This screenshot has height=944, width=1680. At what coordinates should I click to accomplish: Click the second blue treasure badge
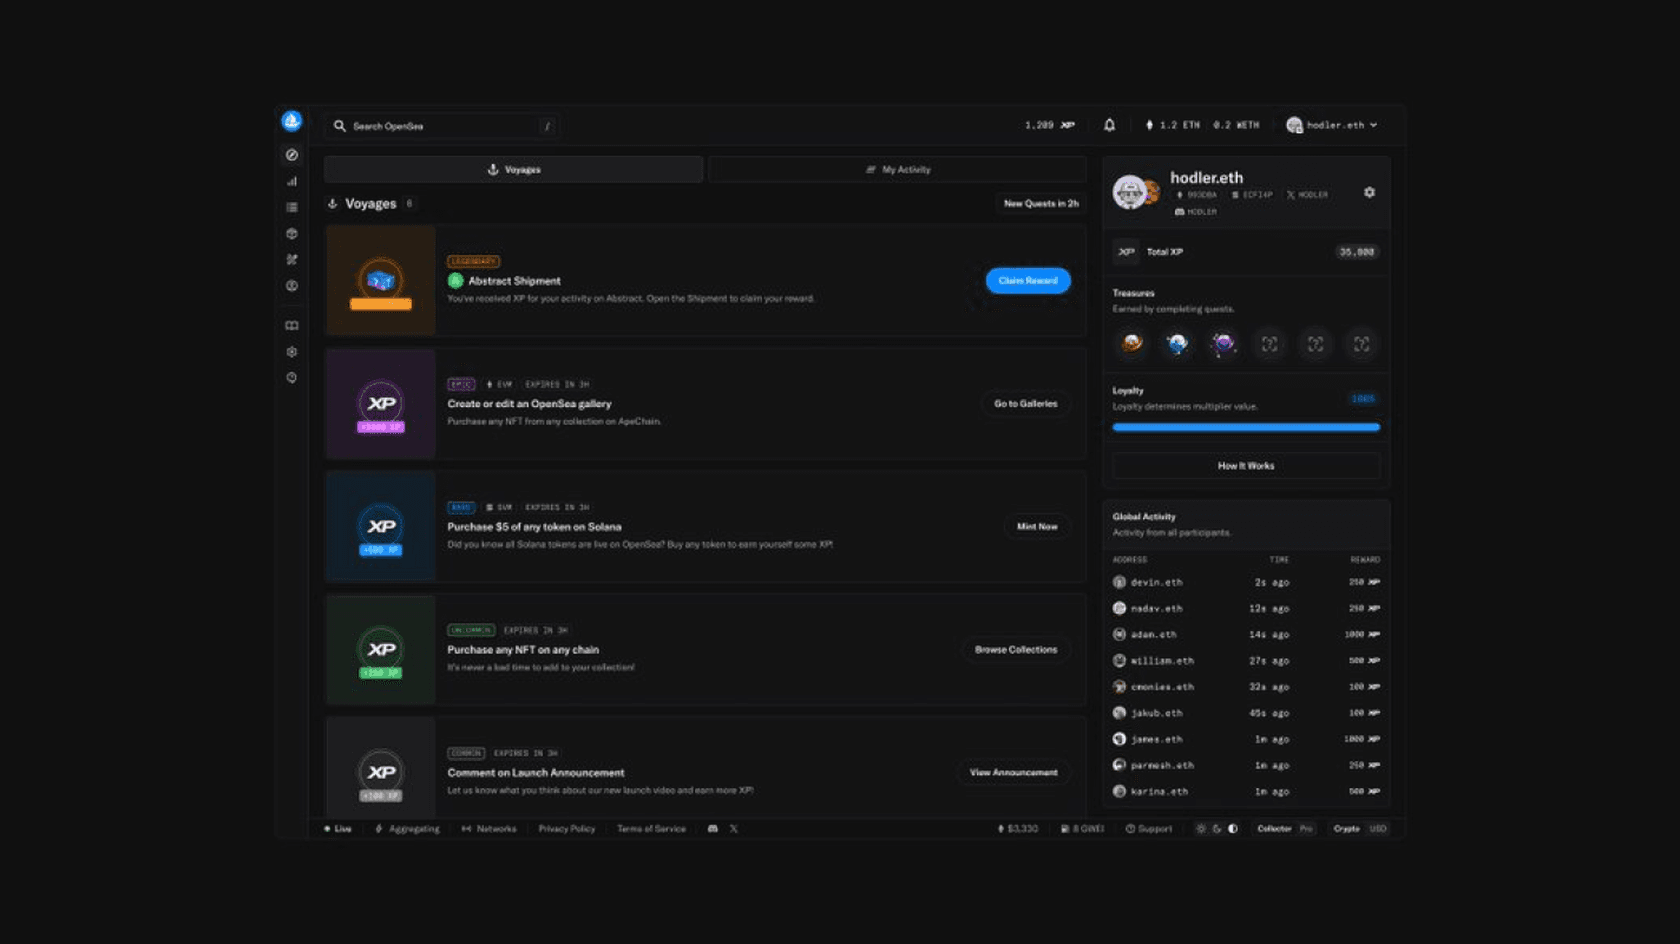tap(1177, 343)
